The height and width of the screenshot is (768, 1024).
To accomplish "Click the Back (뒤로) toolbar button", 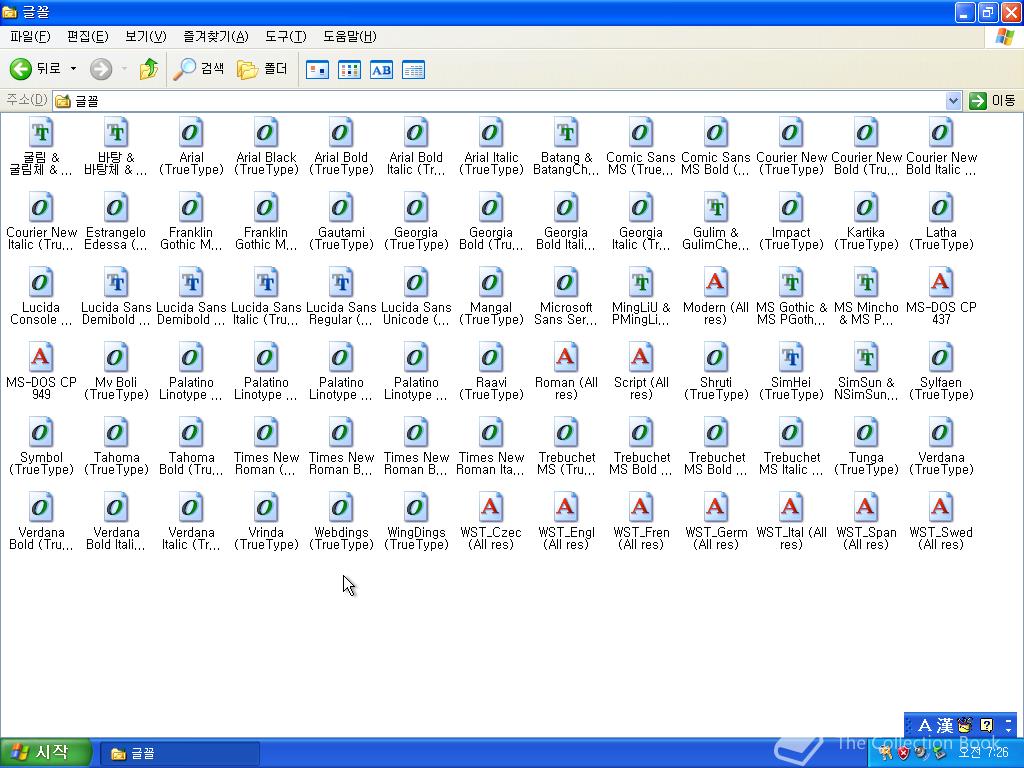I will click(35, 69).
